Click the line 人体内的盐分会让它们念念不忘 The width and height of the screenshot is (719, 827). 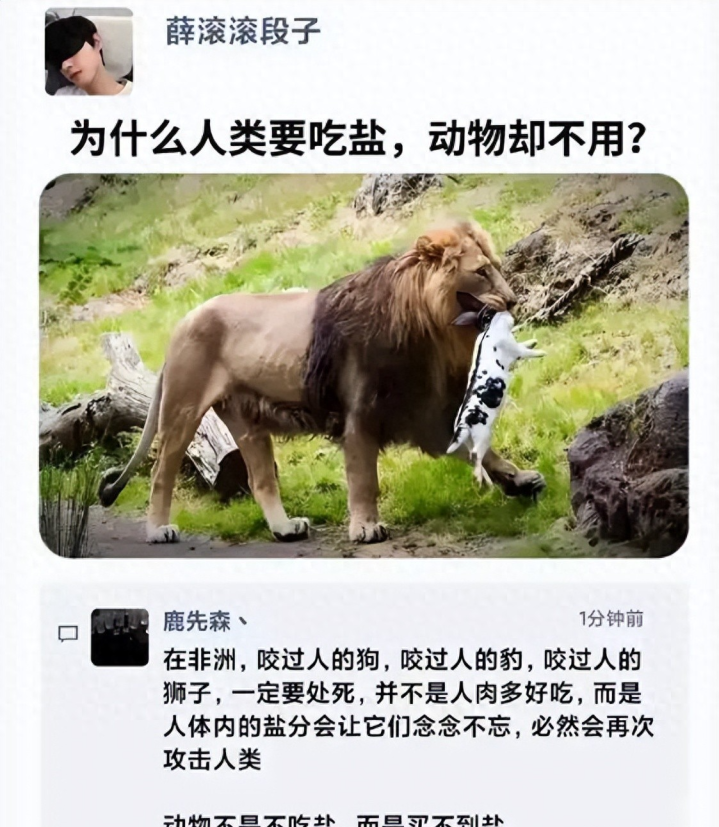click(x=337, y=727)
